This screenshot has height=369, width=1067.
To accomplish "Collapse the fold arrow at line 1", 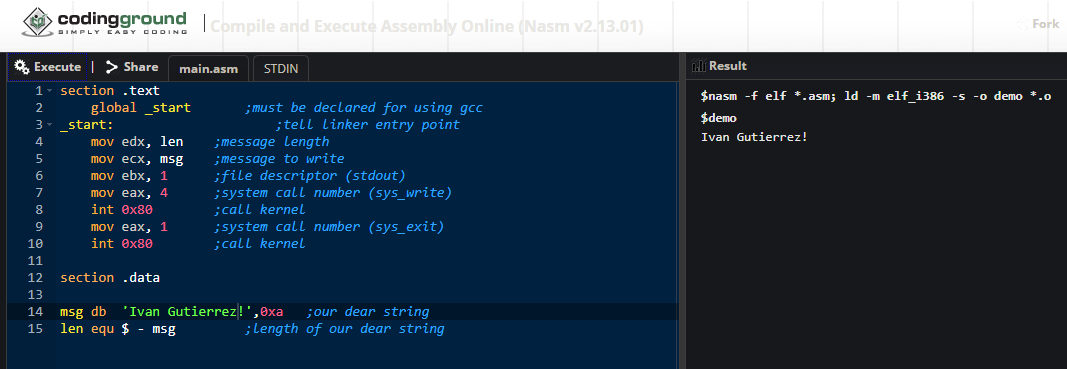I will tap(50, 91).
